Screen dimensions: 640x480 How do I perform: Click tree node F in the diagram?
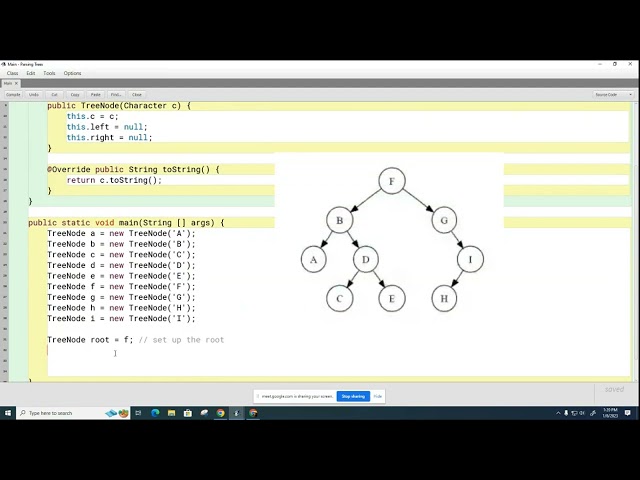click(x=392, y=181)
